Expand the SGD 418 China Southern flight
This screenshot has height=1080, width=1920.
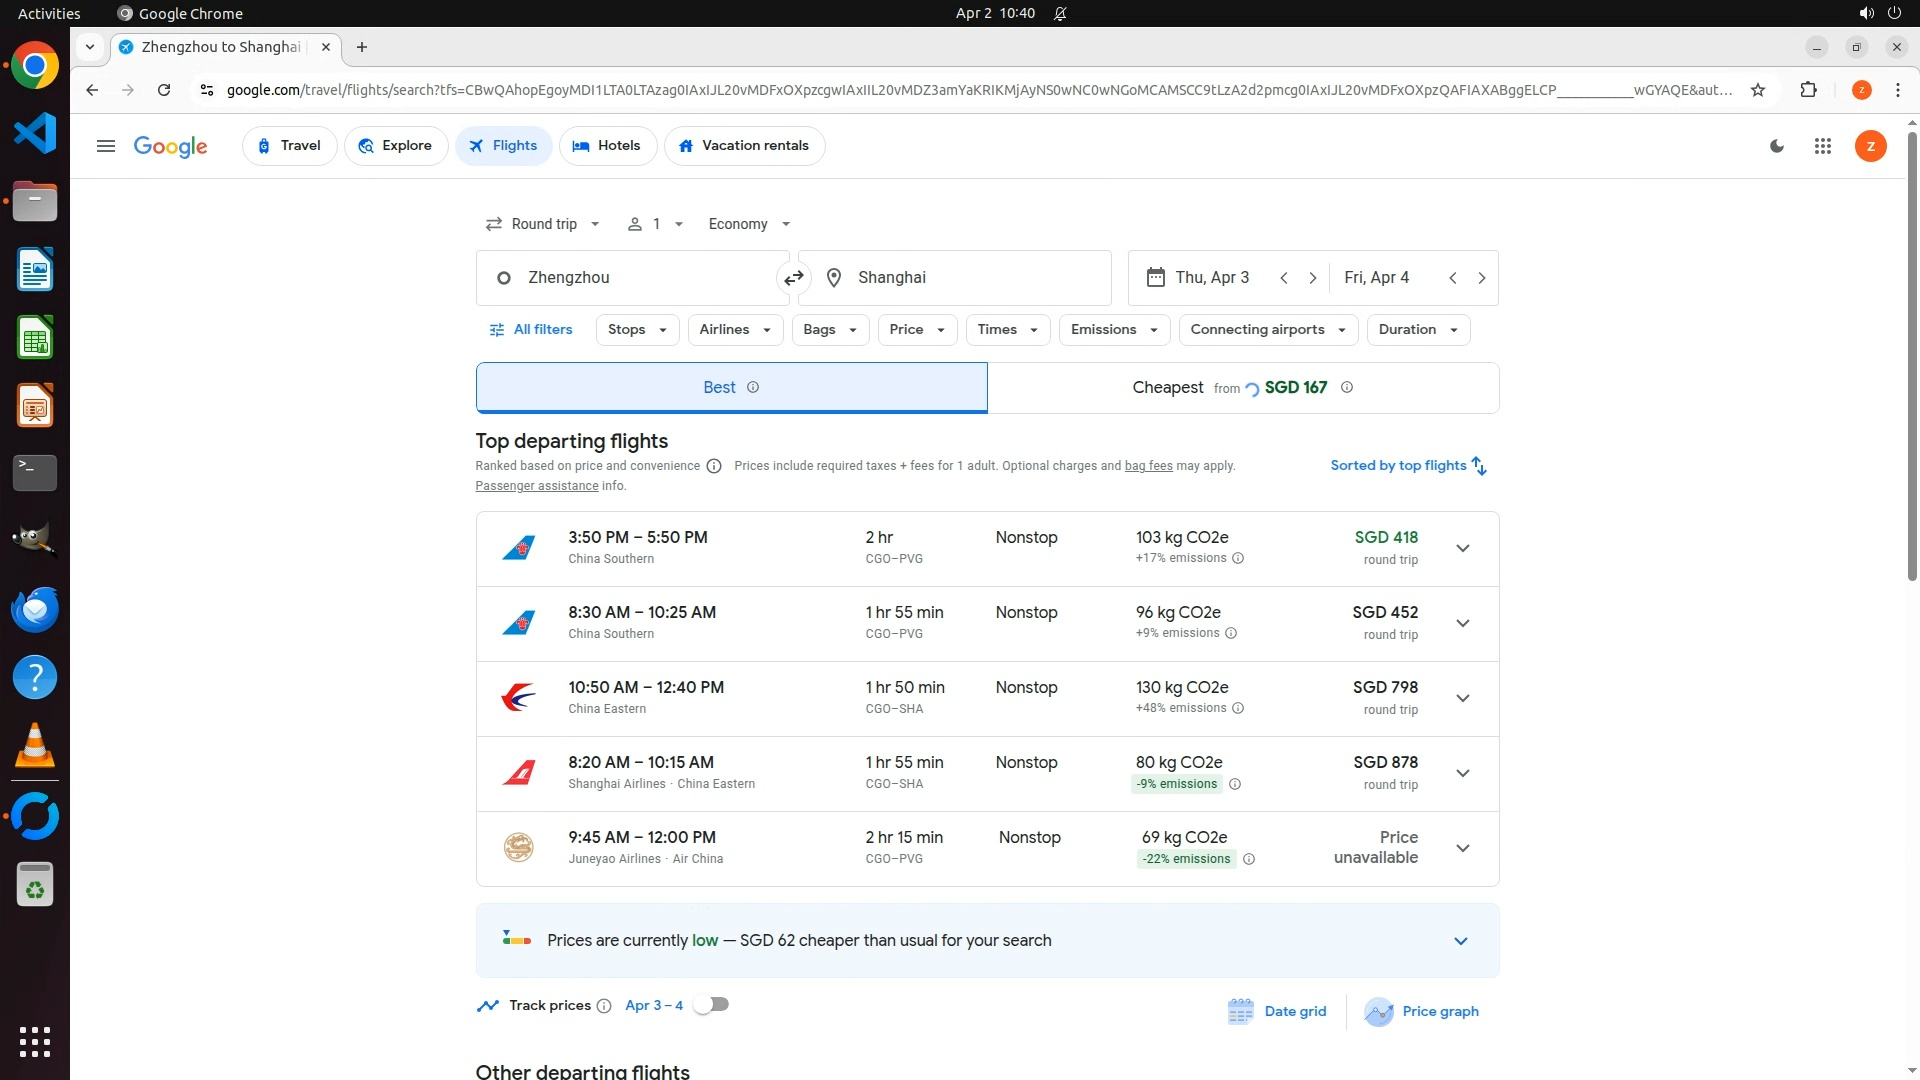pos(1462,549)
